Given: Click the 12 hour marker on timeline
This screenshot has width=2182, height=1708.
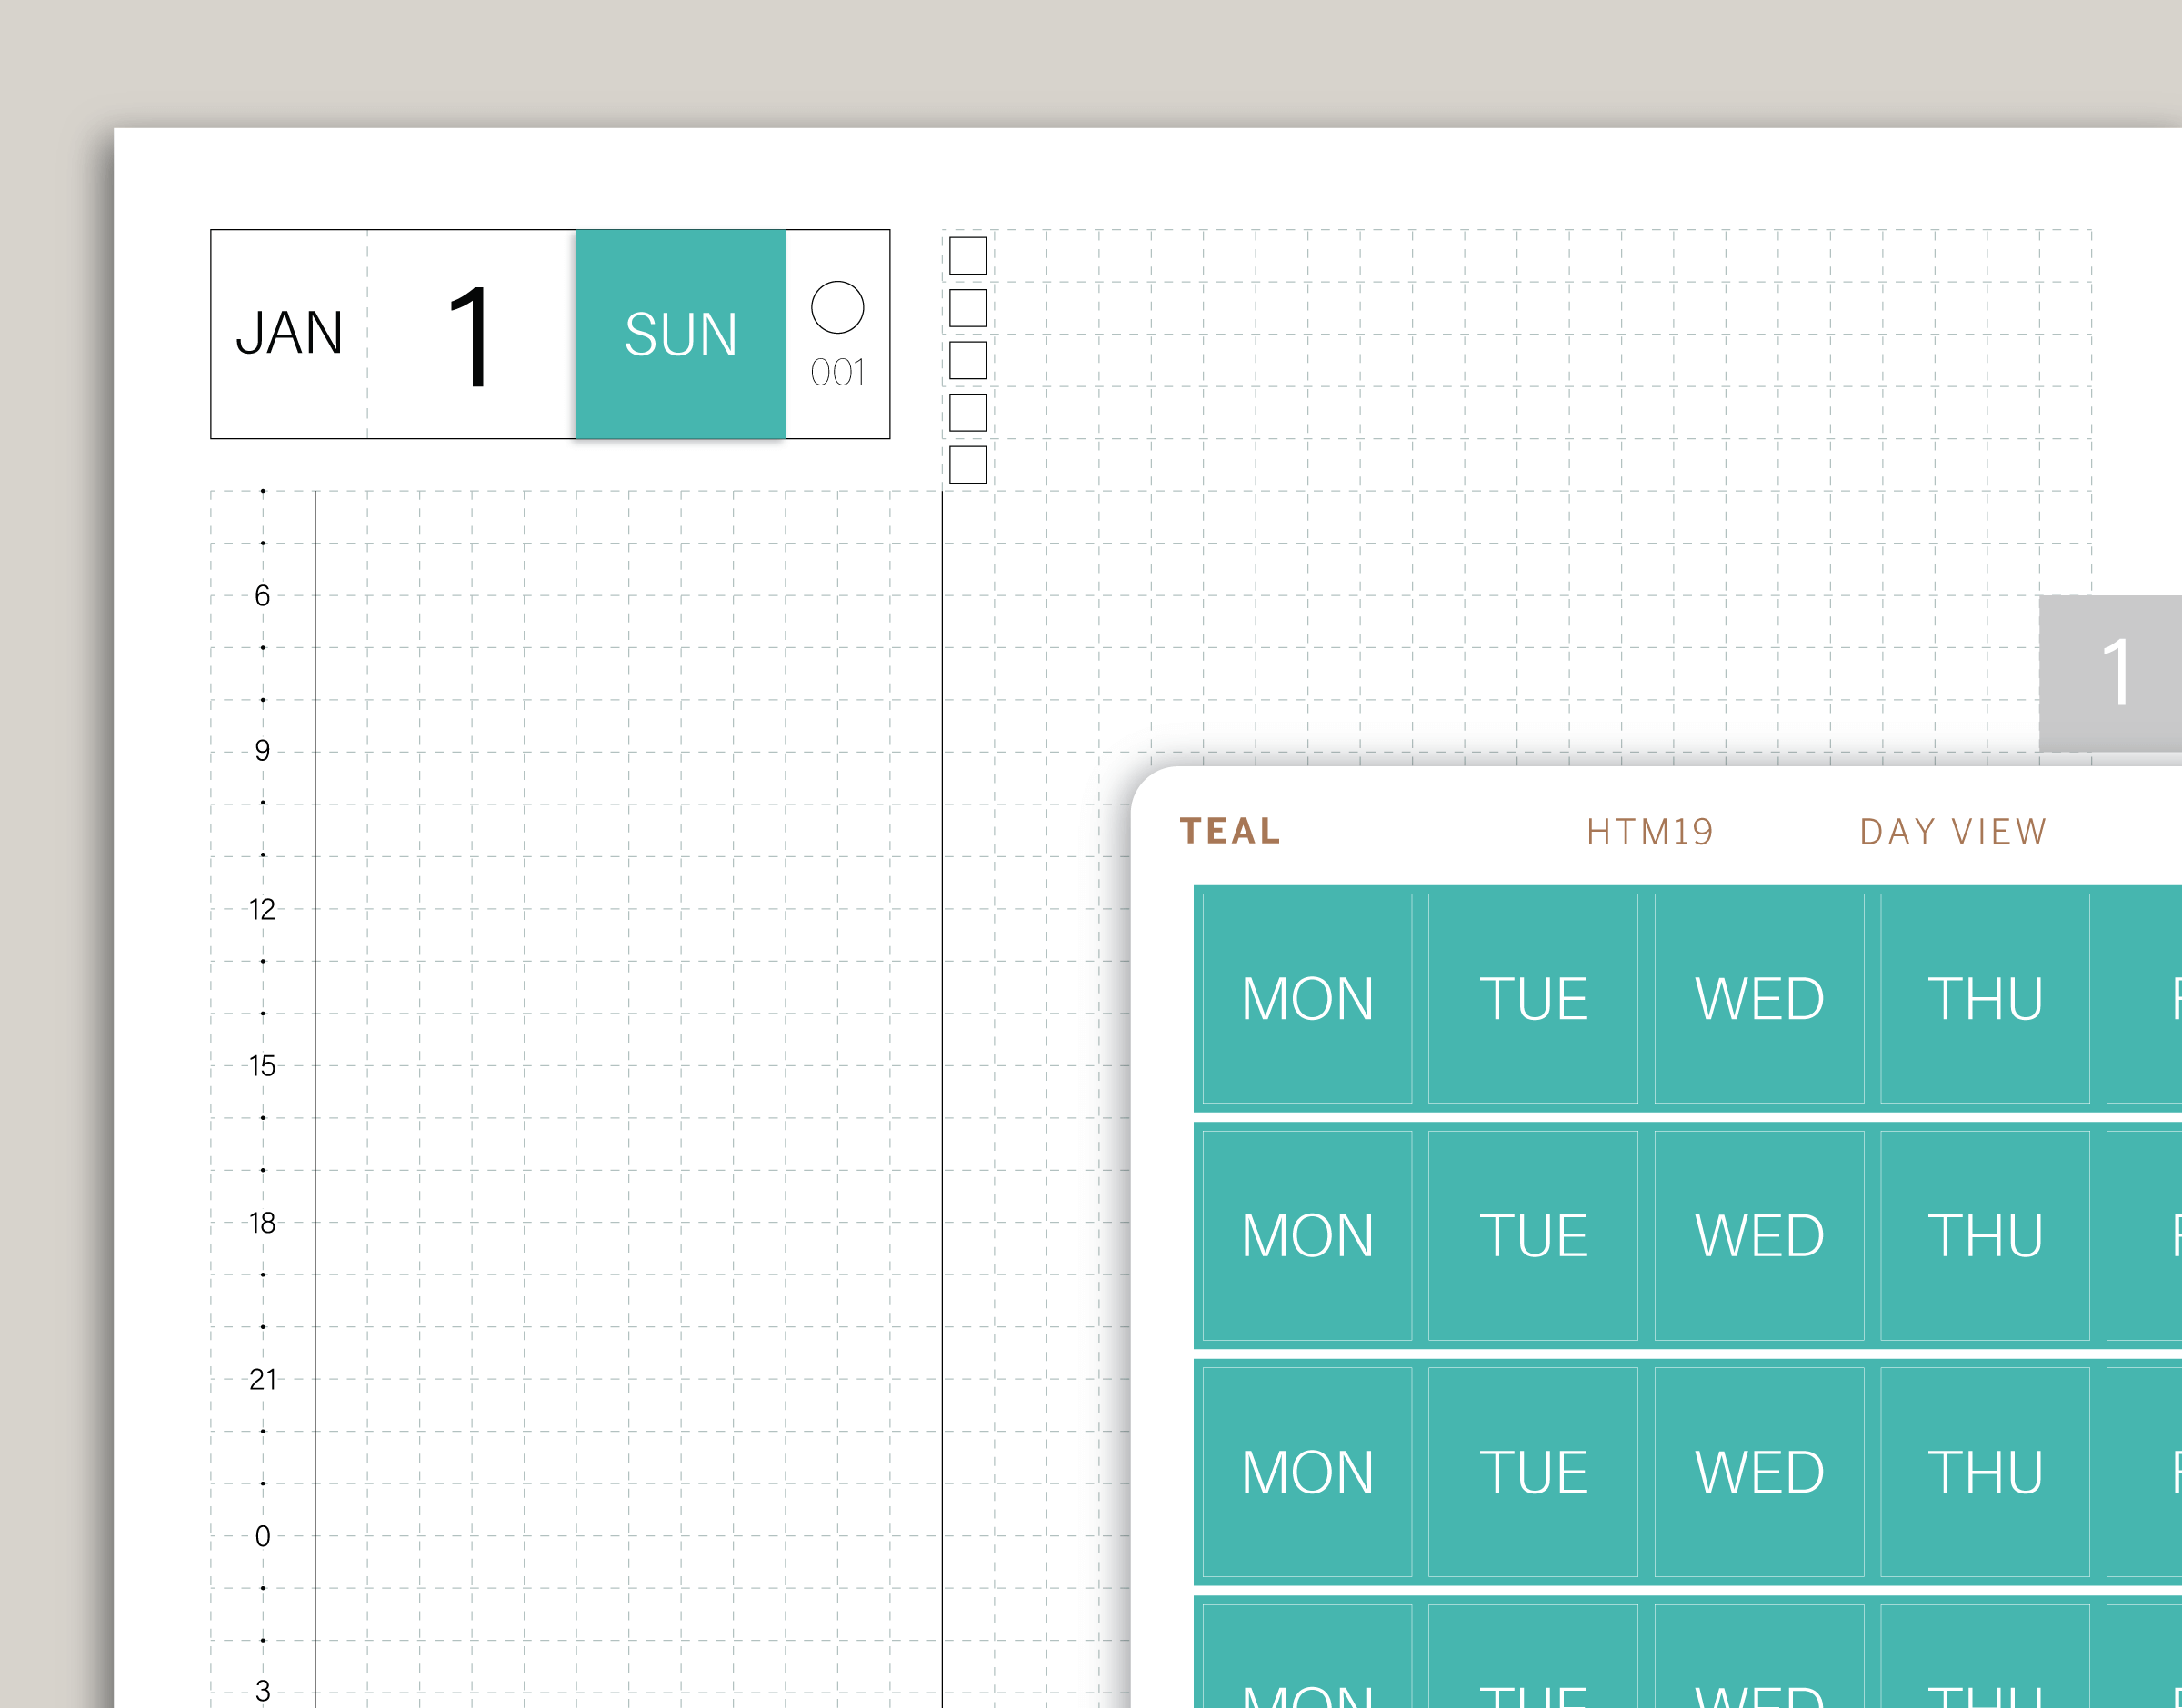Looking at the screenshot, I should pos(262,909).
